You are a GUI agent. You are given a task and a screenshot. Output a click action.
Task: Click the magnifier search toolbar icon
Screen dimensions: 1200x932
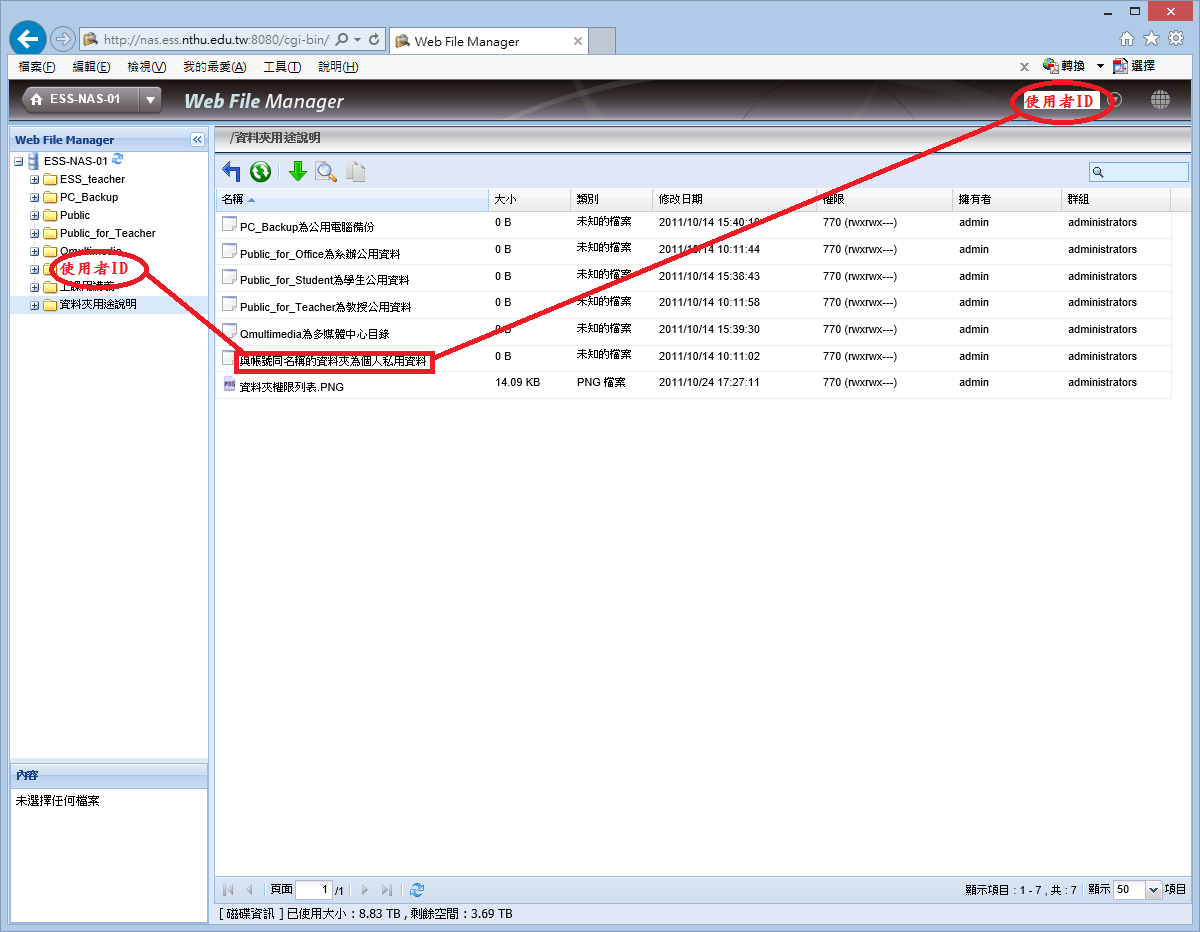326,172
